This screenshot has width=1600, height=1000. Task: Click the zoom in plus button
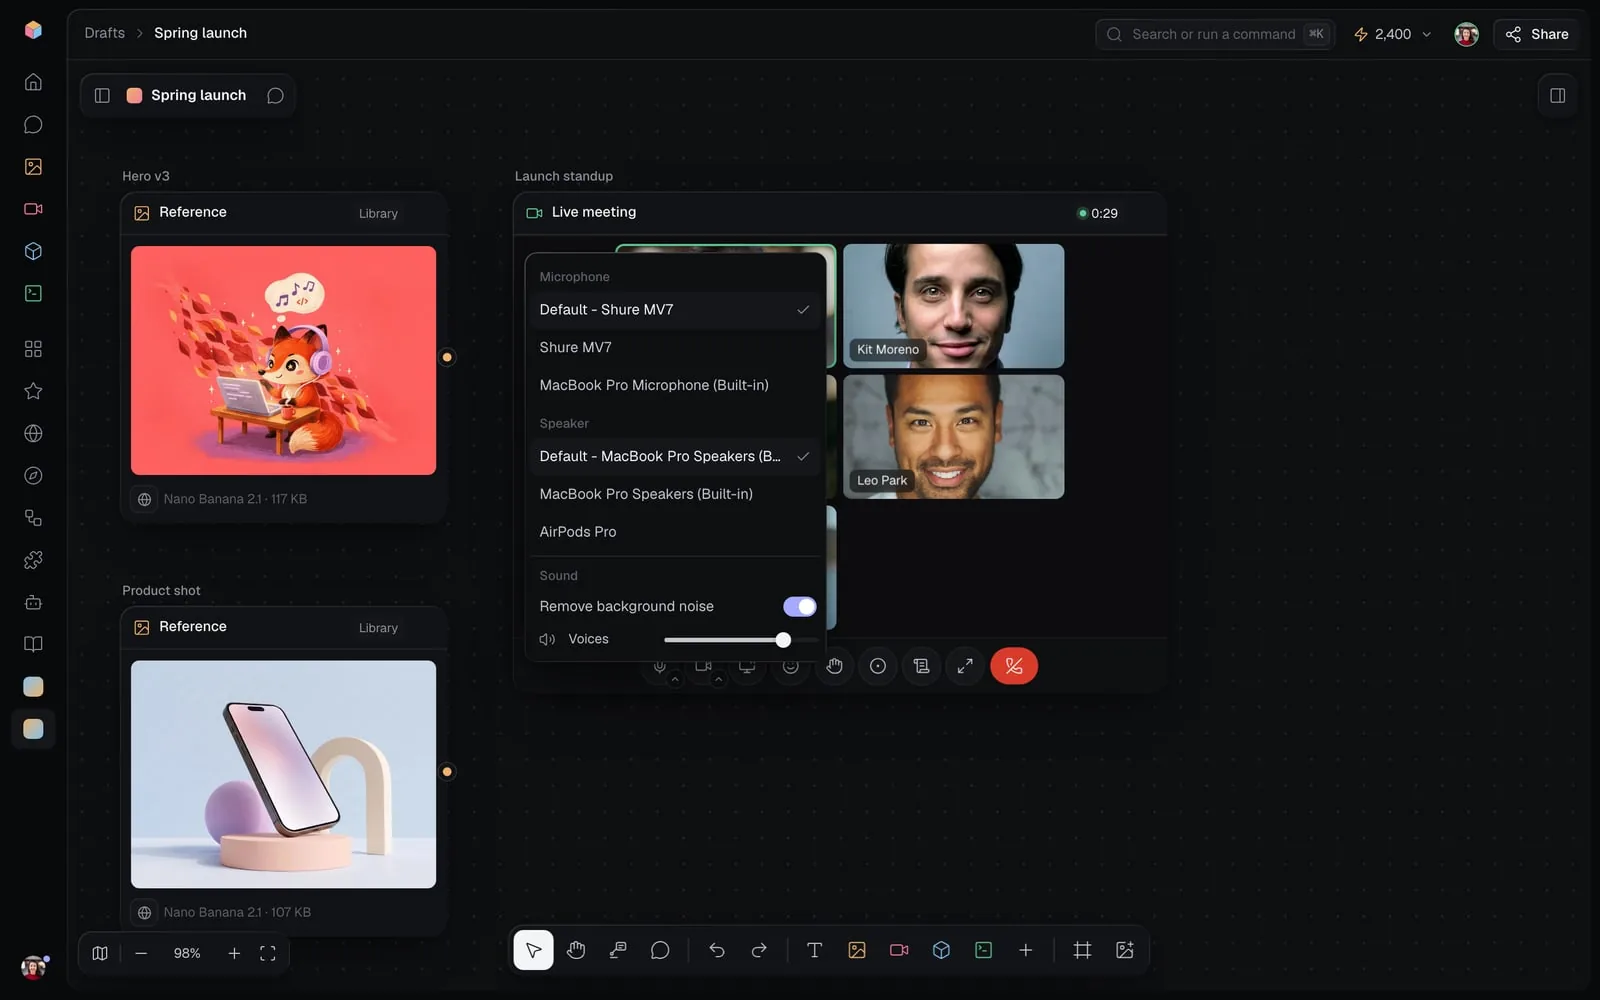point(234,953)
